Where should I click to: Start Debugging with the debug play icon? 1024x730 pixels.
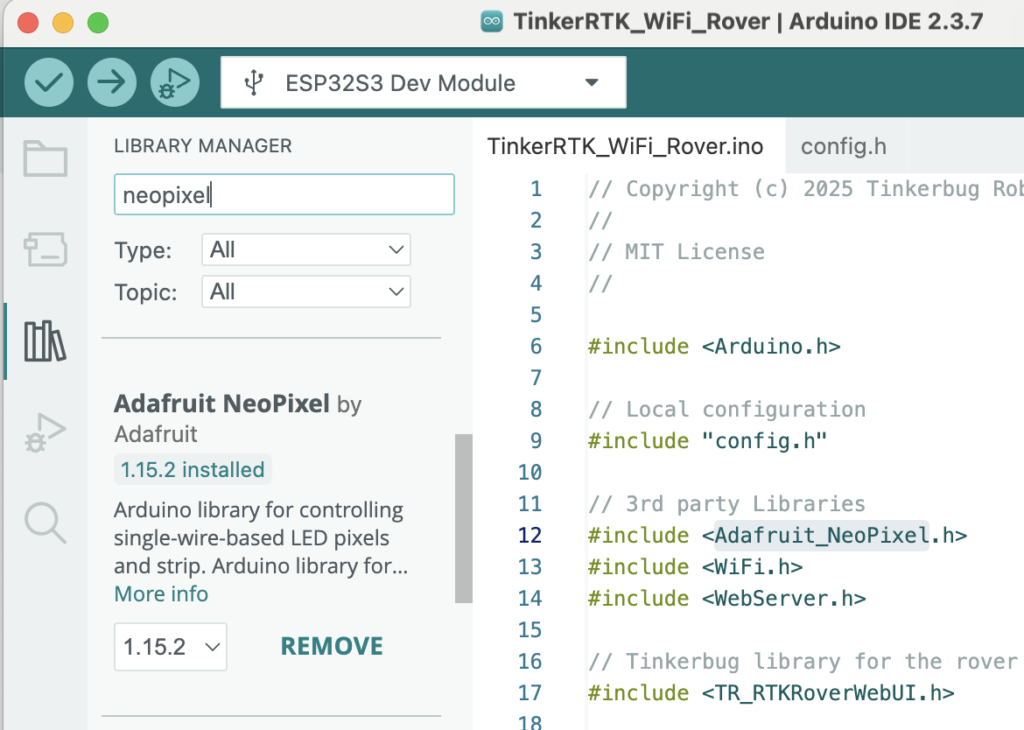176,82
